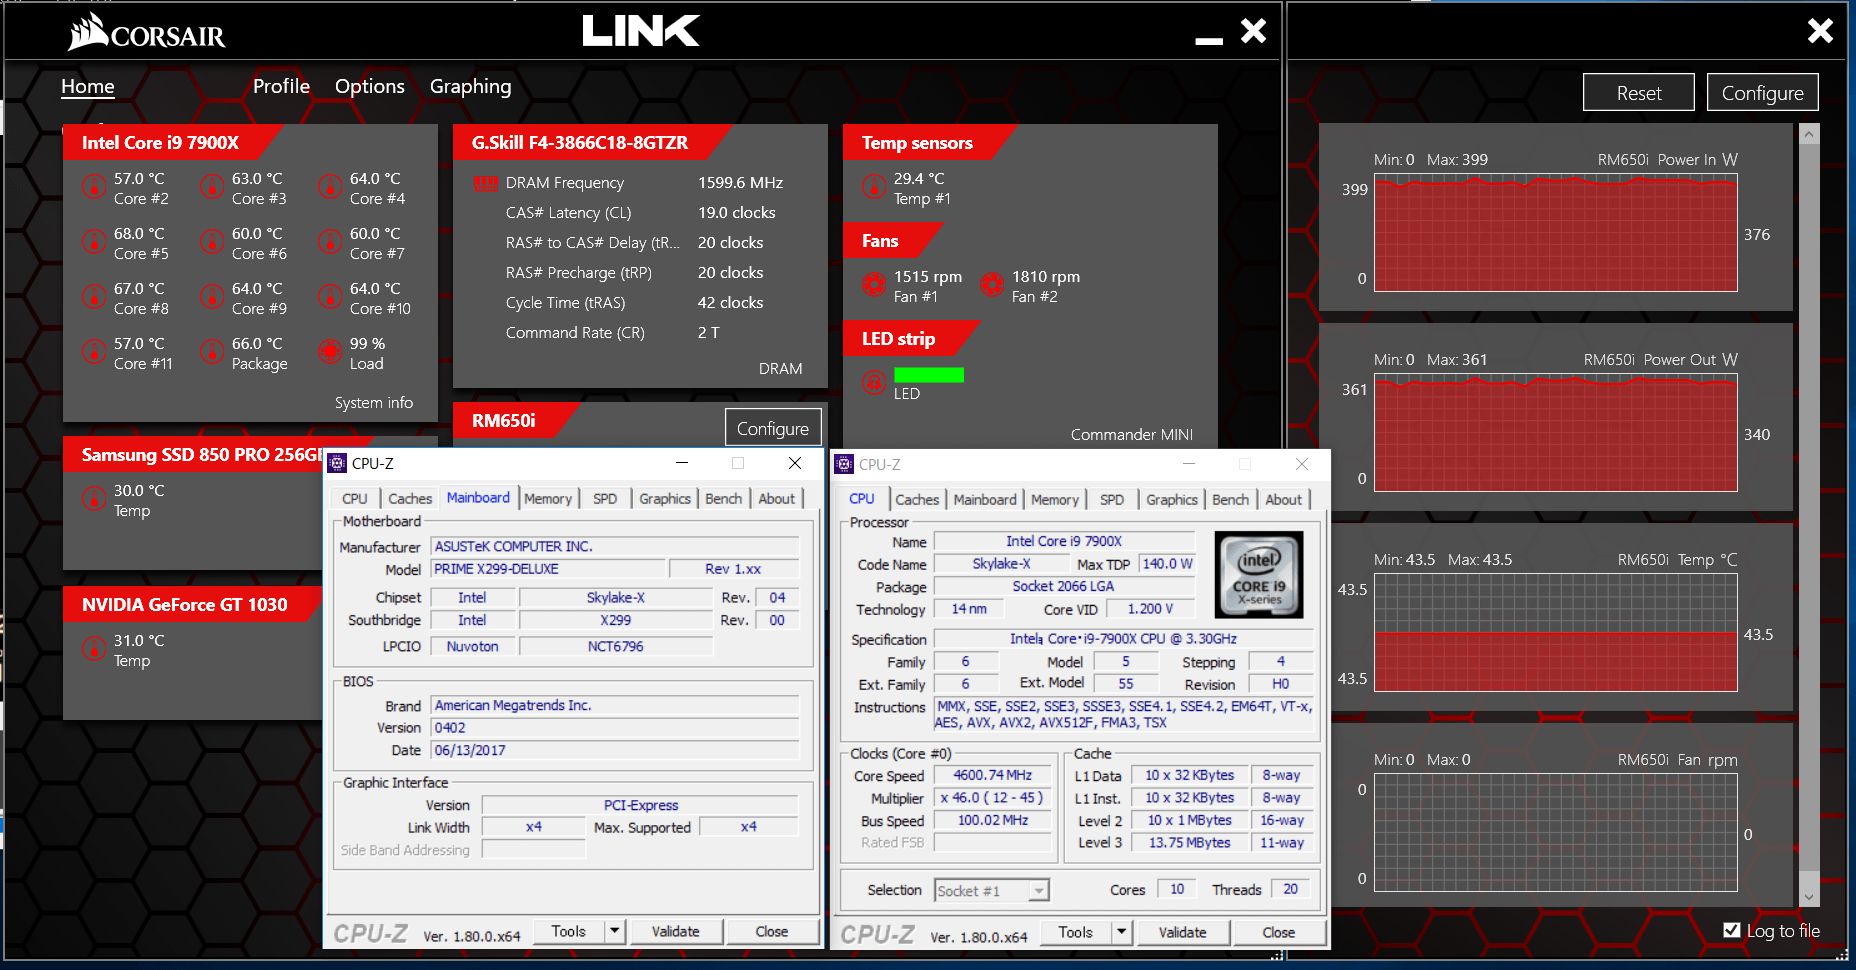This screenshot has height=970, width=1856.
Task: Click the Core #6 temperature sensor icon
Action: [212, 242]
